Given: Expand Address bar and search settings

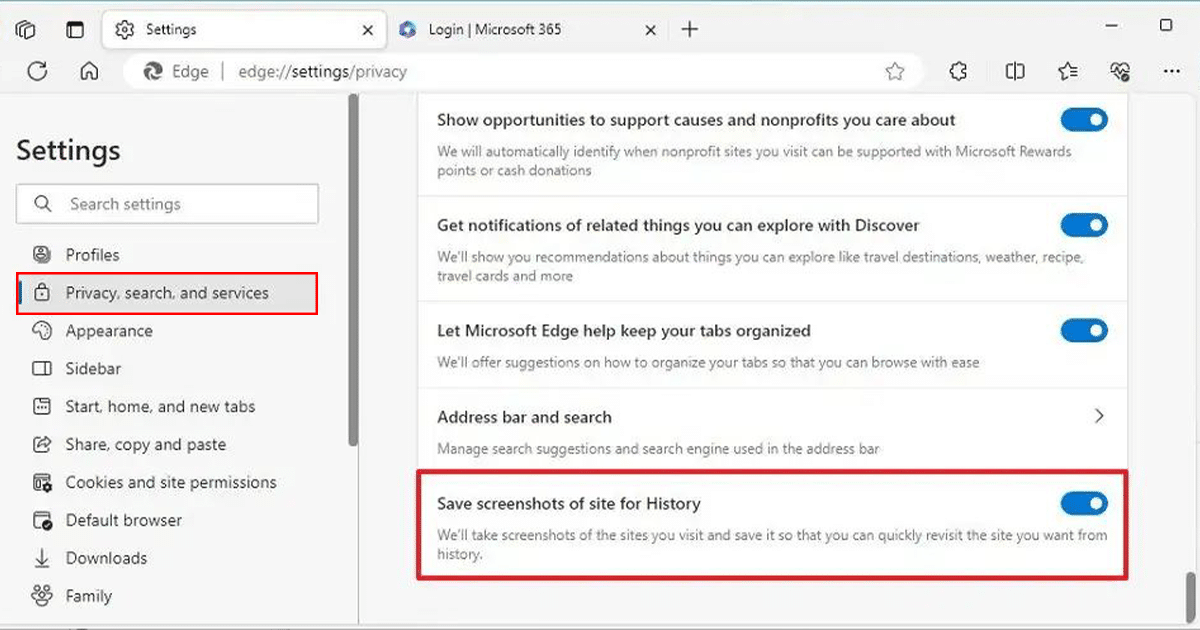Looking at the screenshot, I should click(1099, 415).
